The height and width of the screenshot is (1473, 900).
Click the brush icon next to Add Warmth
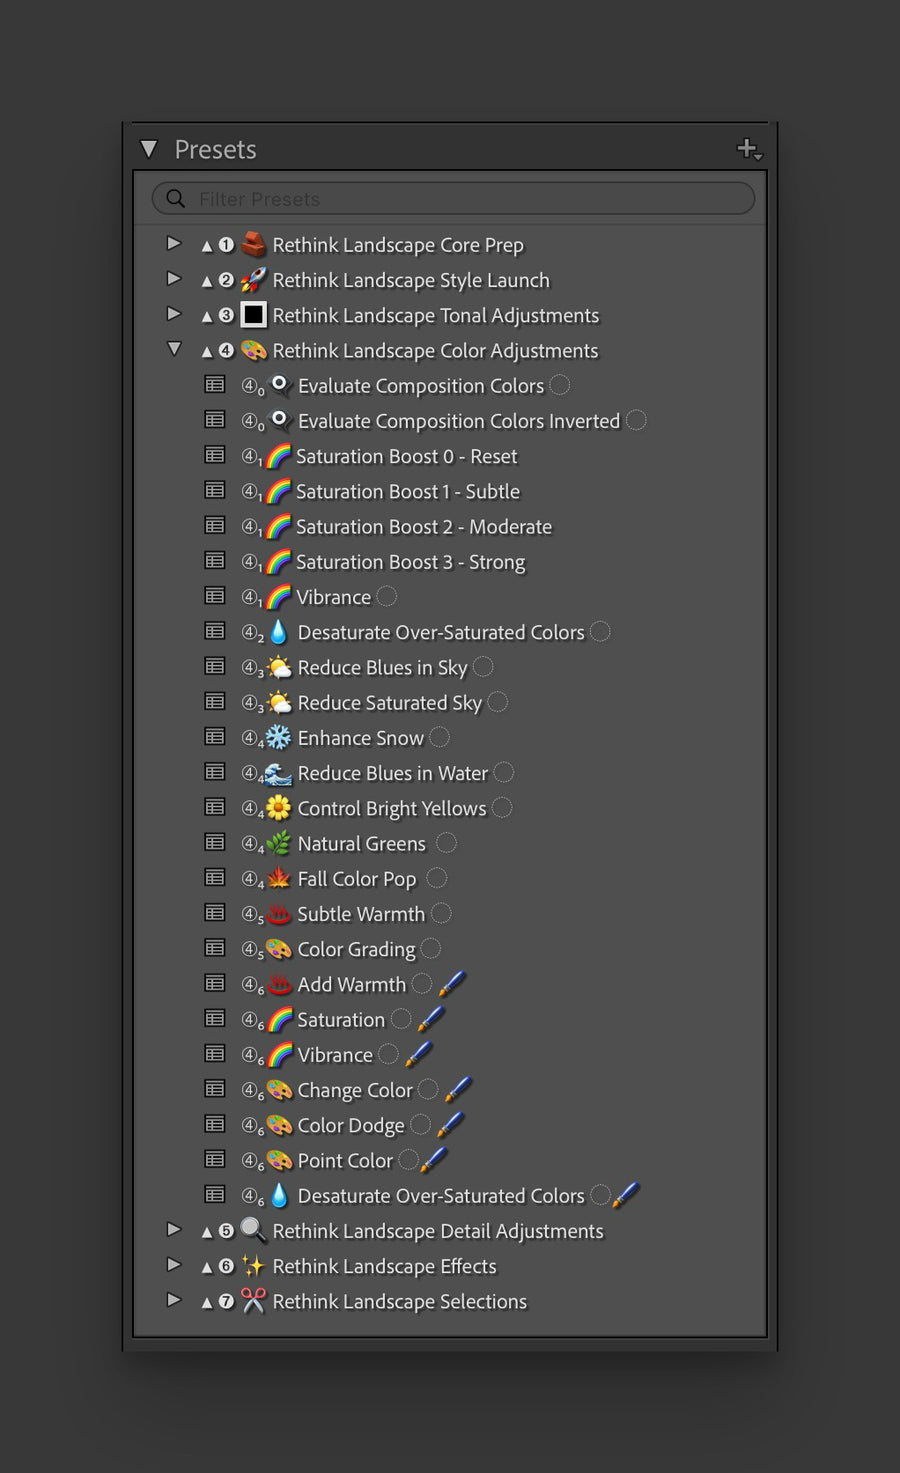pyautogui.click(x=452, y=984)
